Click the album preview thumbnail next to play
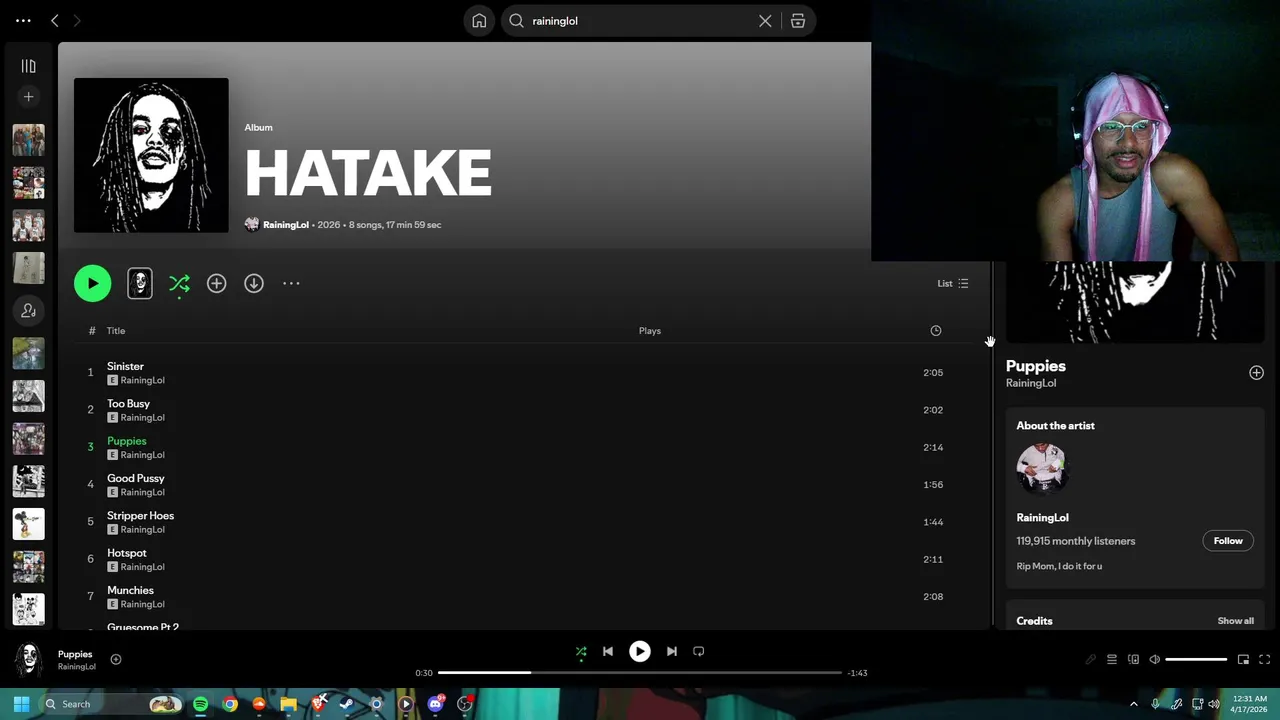 point(140,283)
